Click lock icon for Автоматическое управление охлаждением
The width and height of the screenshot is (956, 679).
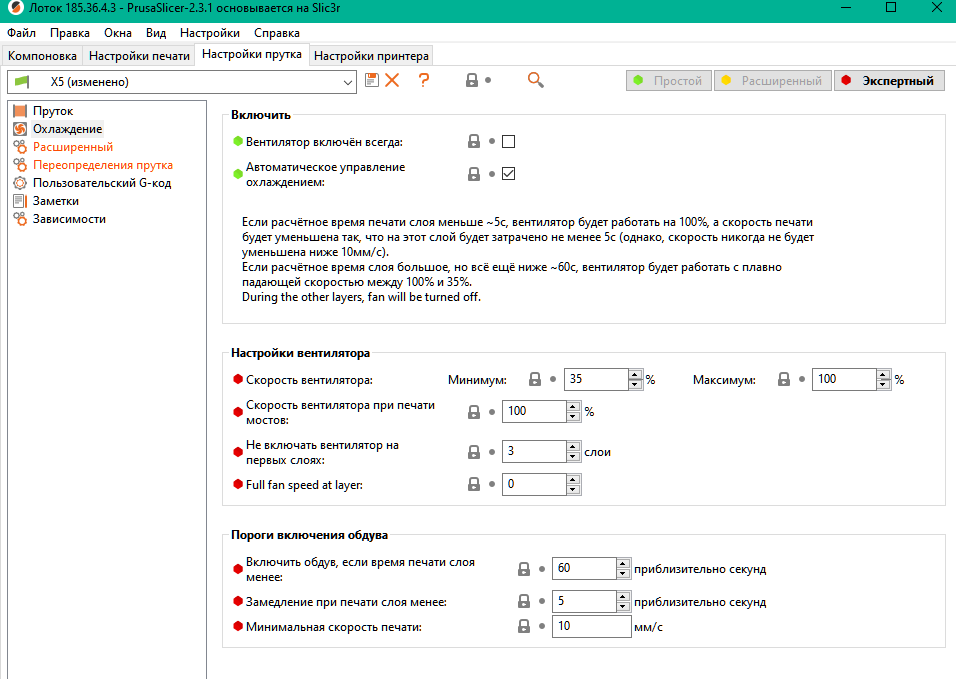click(474, 174)
